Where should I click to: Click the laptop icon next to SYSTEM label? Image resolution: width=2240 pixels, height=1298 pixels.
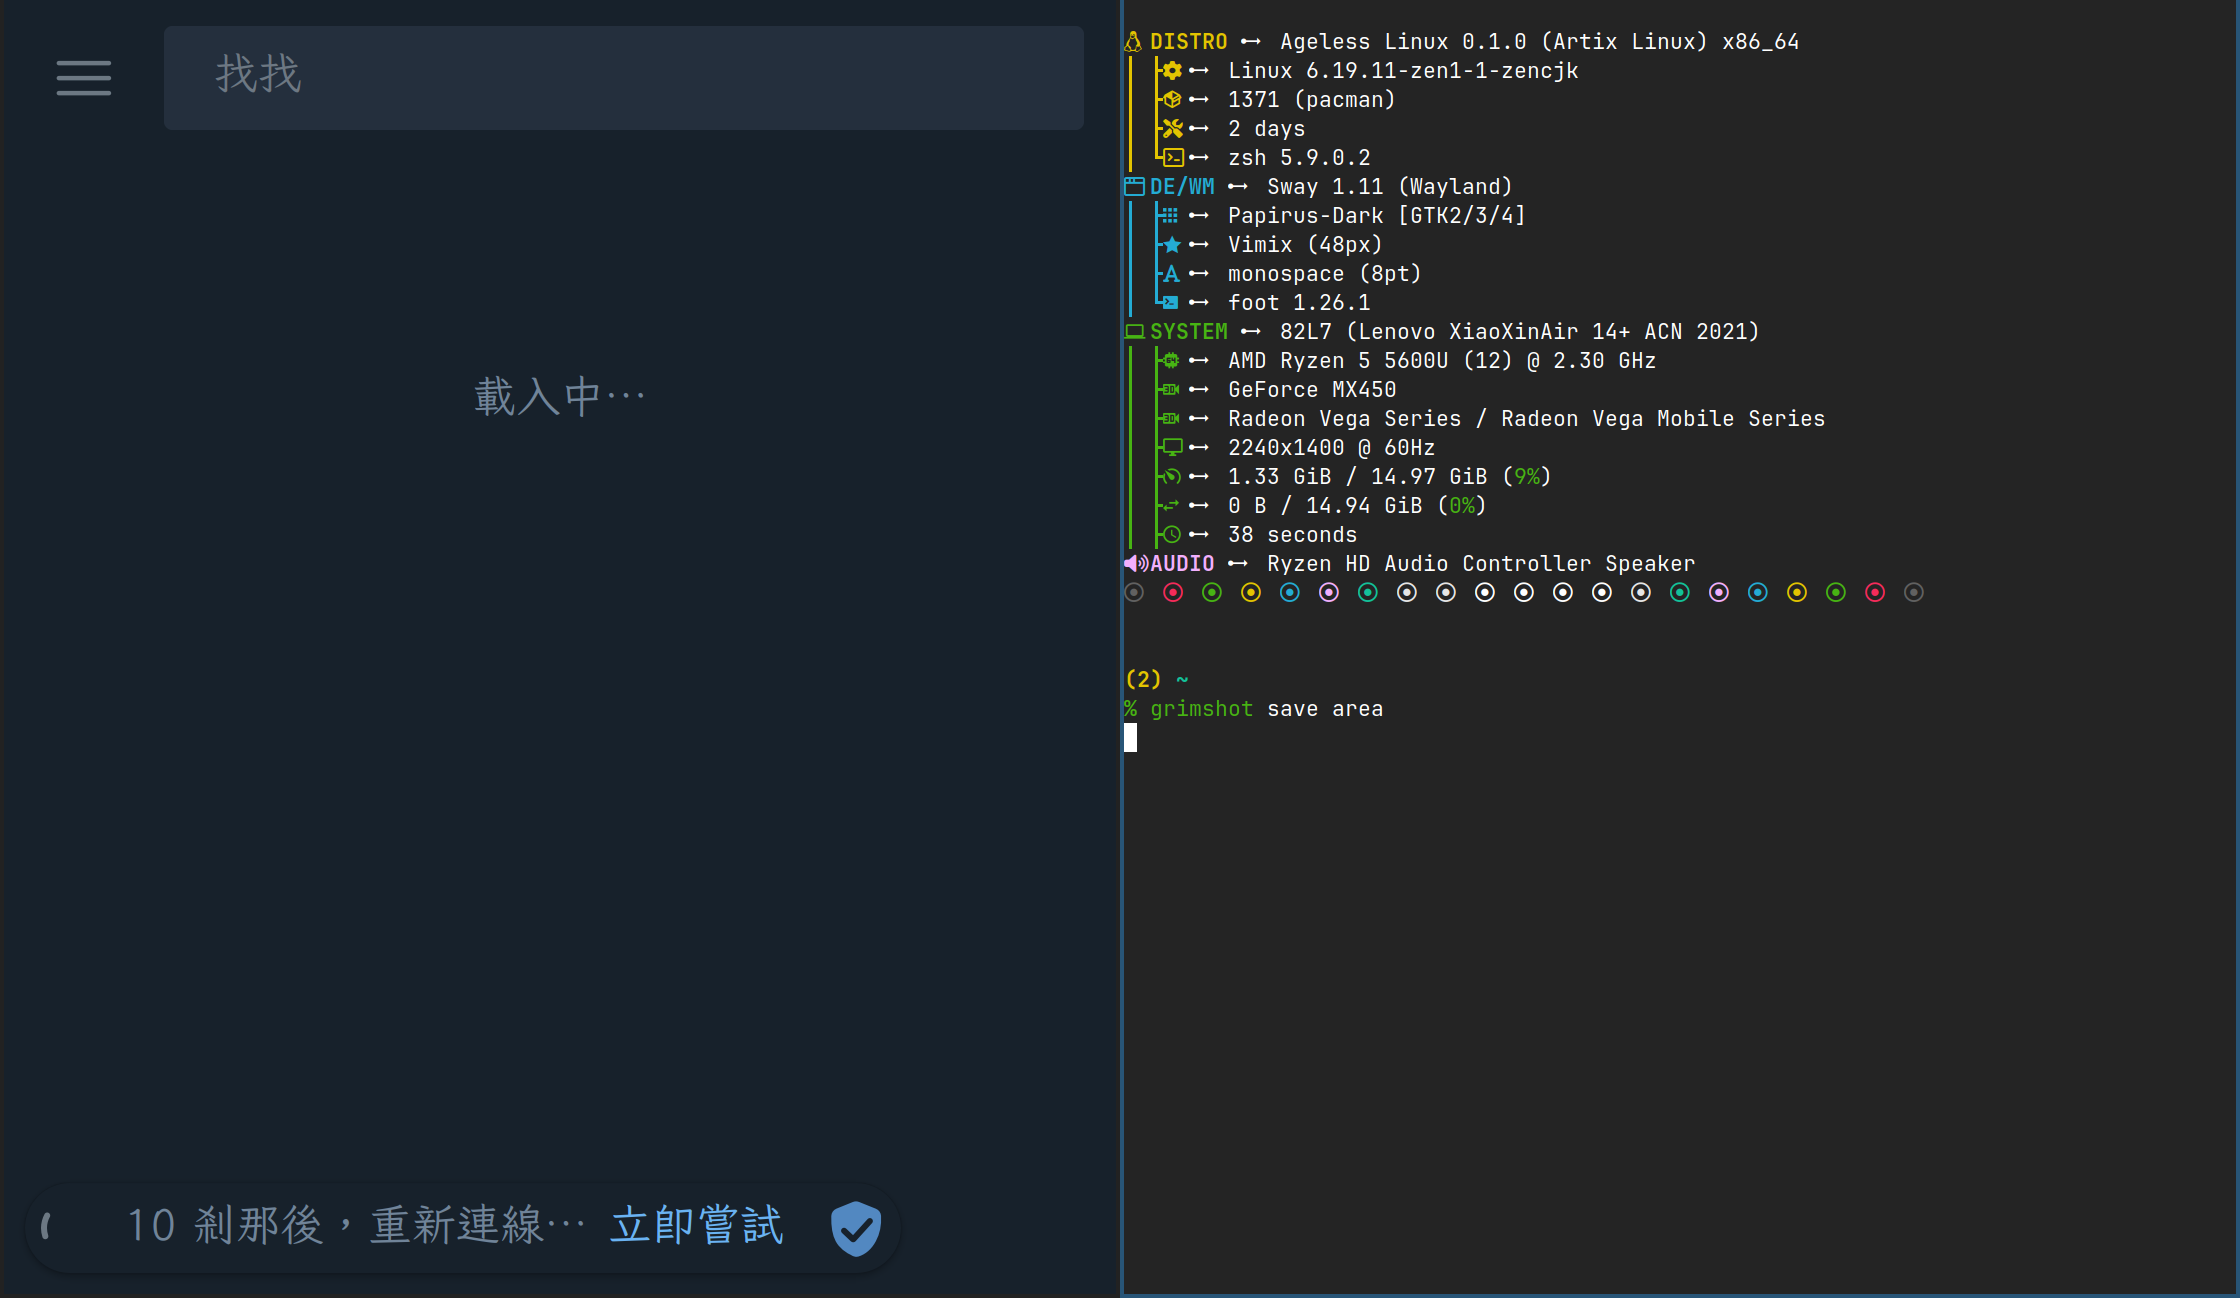1134,331
